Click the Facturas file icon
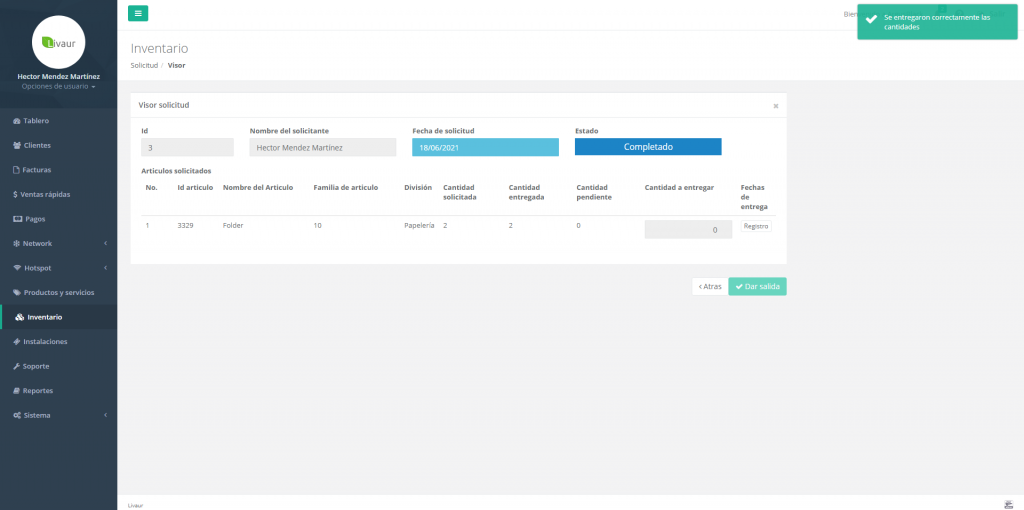The width and height of the screenshot is (1024, 510). click(16, 170)
